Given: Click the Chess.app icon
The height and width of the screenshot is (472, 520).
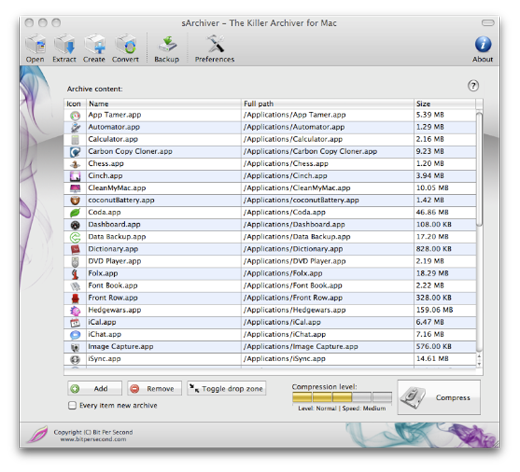Looking at the screenshot, I should 75,164.
